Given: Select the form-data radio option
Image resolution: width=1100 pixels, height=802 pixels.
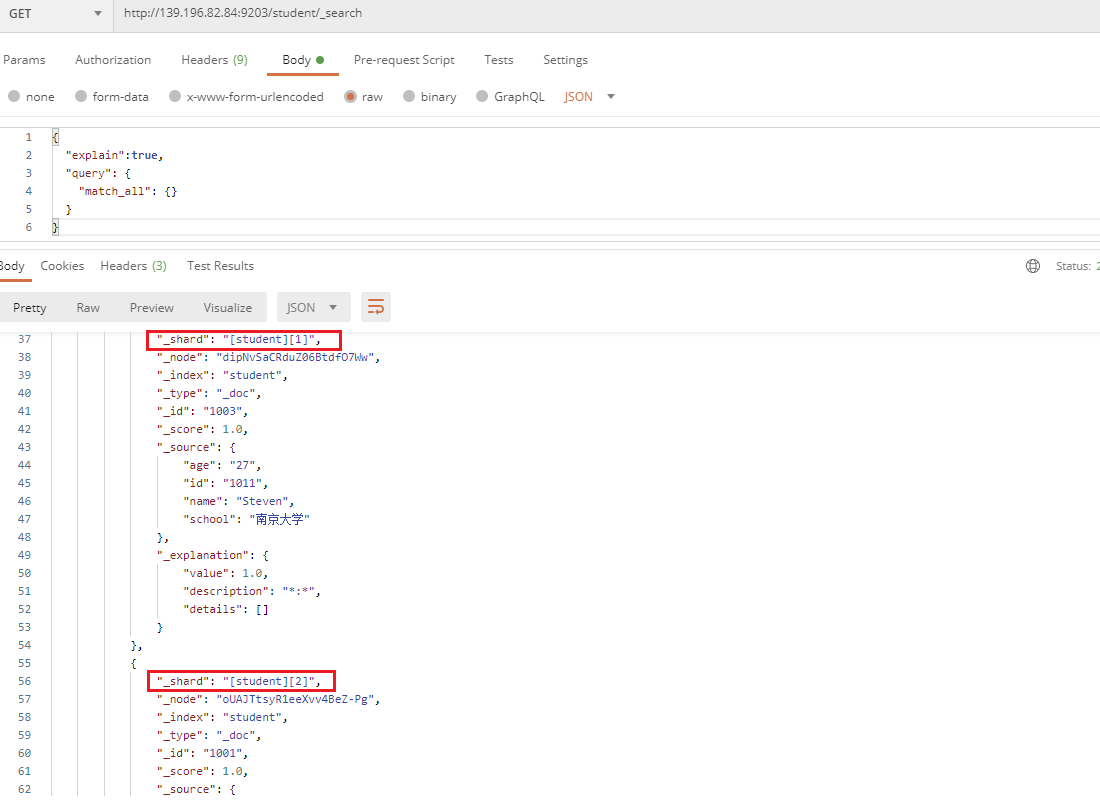Looking at the screenshot, I should tap(81, 96).
